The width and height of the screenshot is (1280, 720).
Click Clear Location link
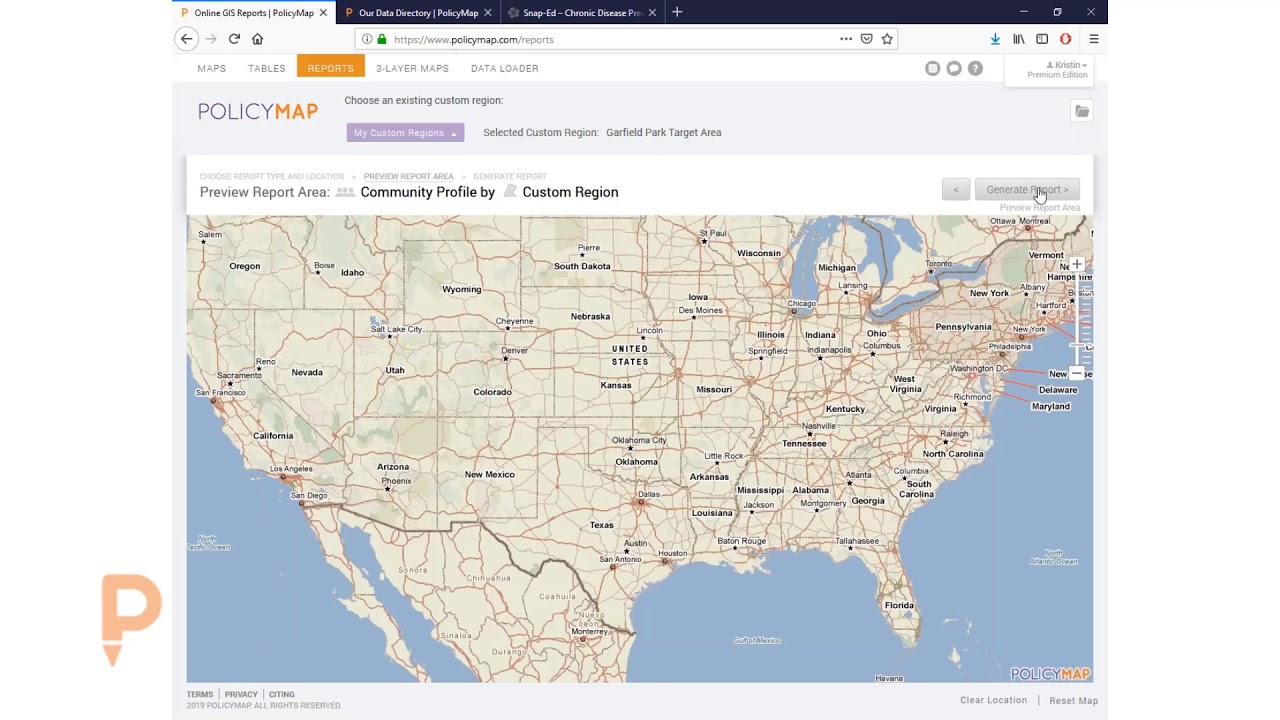click(993, 700)
